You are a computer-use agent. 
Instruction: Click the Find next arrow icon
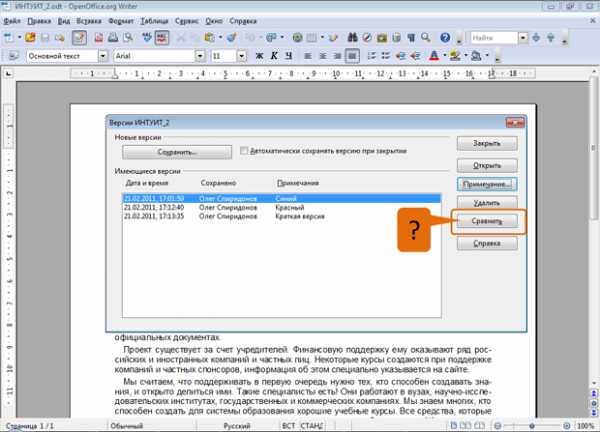tap(536, 37)
